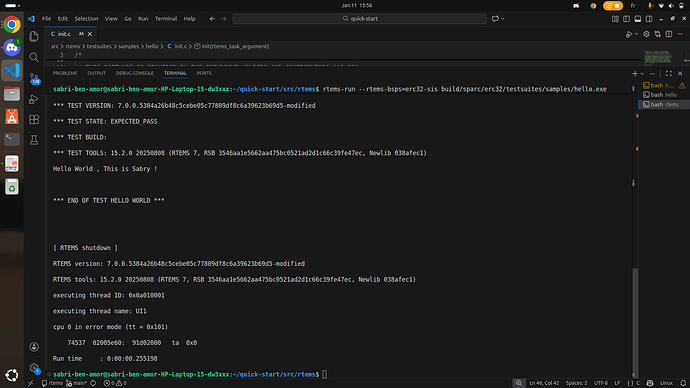Image resolution: width=690 pixels, height=388 pixels.
Task: Open the Edit menu
Action: 63,19
